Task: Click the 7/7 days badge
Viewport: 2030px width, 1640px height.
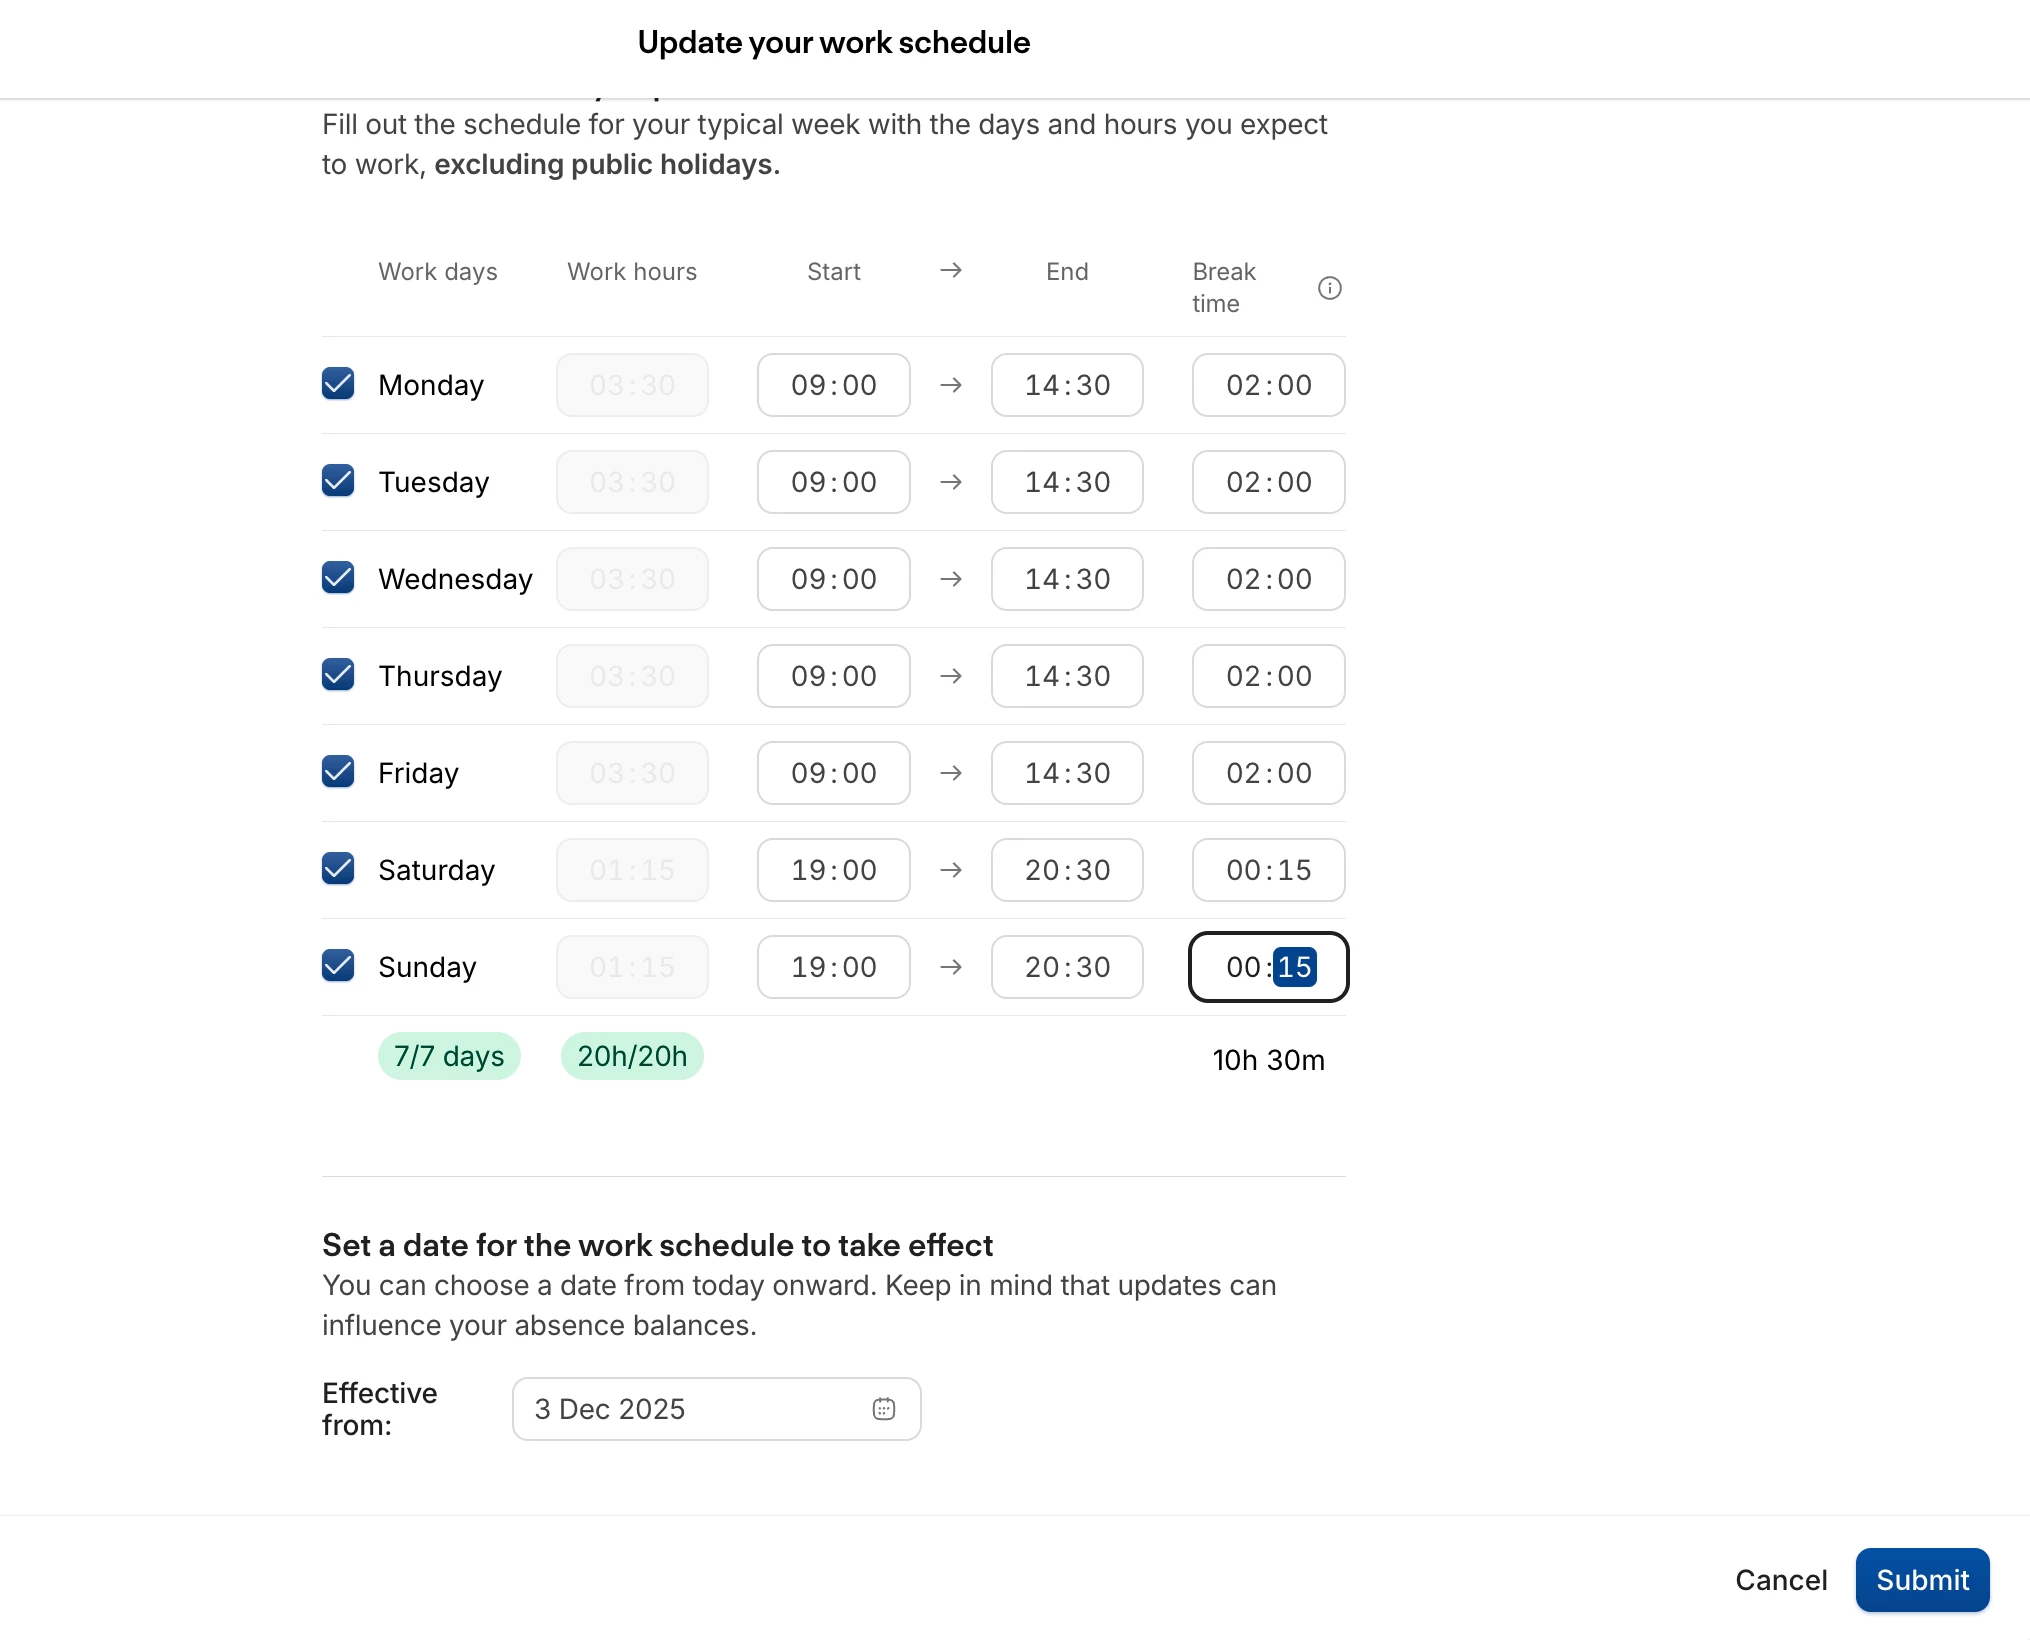Action: 449,1056
